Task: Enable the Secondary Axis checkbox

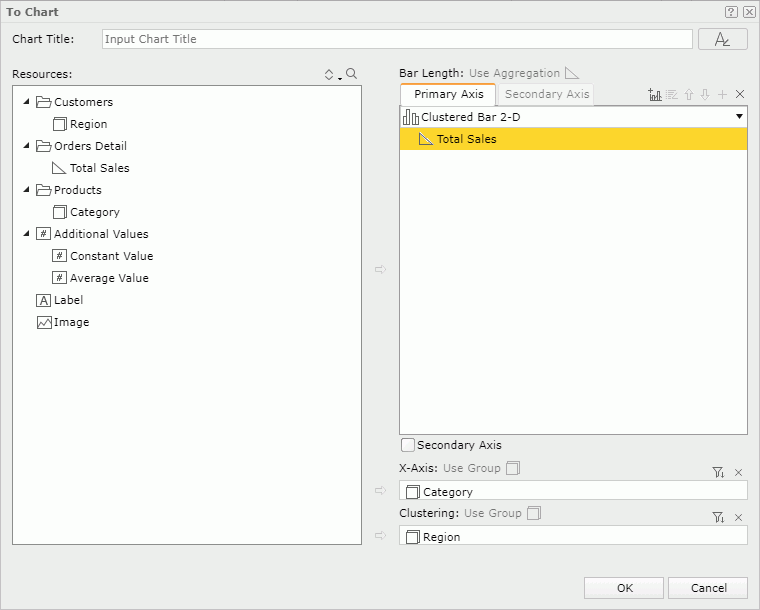Action: pyautogui.click(x=408, y=445)
